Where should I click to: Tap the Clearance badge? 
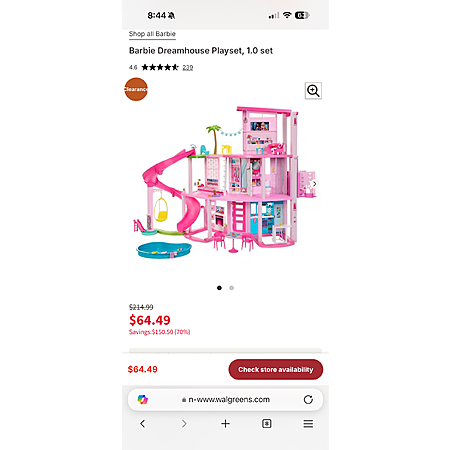click(x=136, y=89)
